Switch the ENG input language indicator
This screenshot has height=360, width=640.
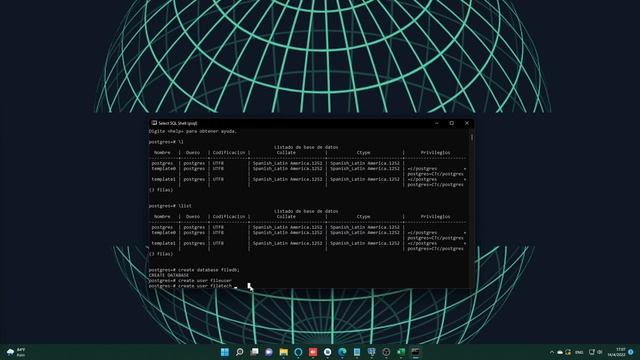pos(579,352)
